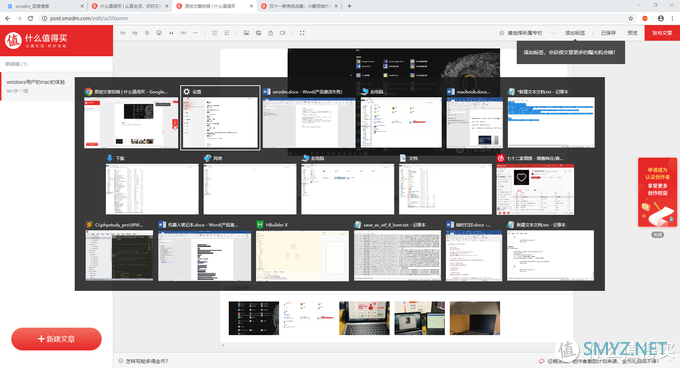
Task: Switch to 机器人笔记本.docx Word window
Action: [x=204, y=251]
